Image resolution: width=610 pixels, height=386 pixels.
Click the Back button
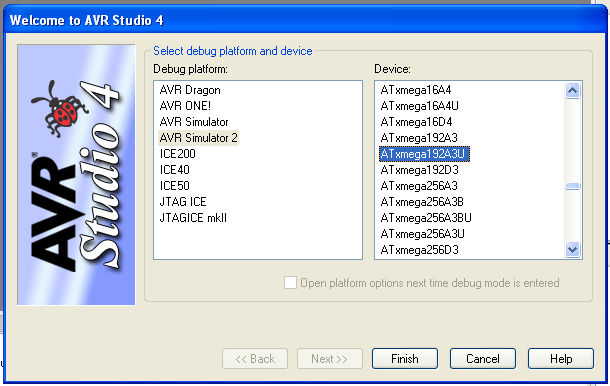pos(255,358)
